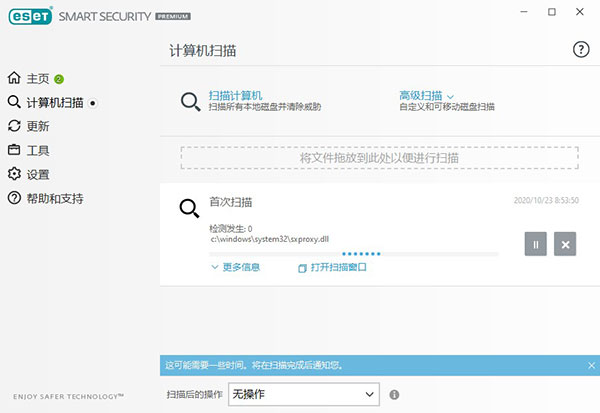The image size is (600, 413).
Task: Click the help question mark icon
Action: (x=581, y=49)
